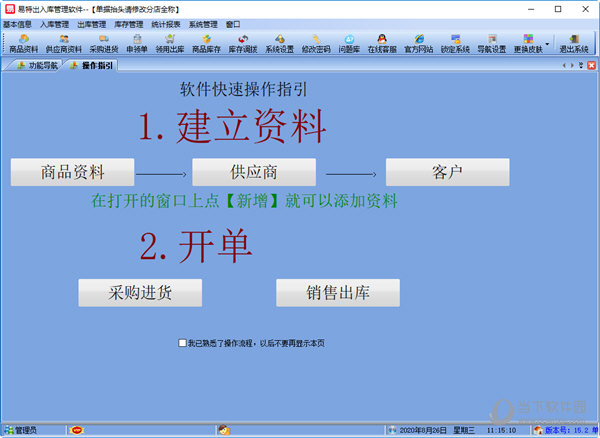Open 申领单 toolbar icon
Image resolution: width=600 pixels, height=438 pixels.
tap(137, 43)
